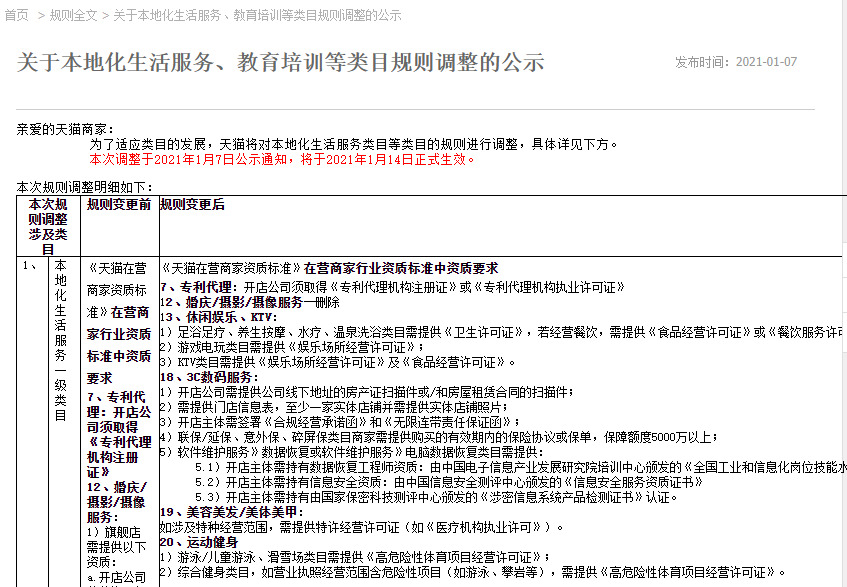Click the line 综合健身类目 about 攀岩

click(473, 572)
